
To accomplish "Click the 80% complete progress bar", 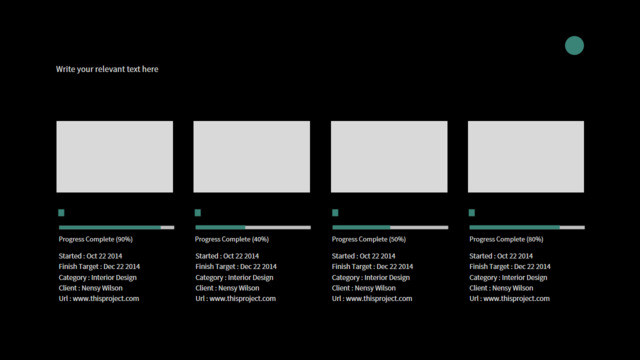I will (527, 227).
